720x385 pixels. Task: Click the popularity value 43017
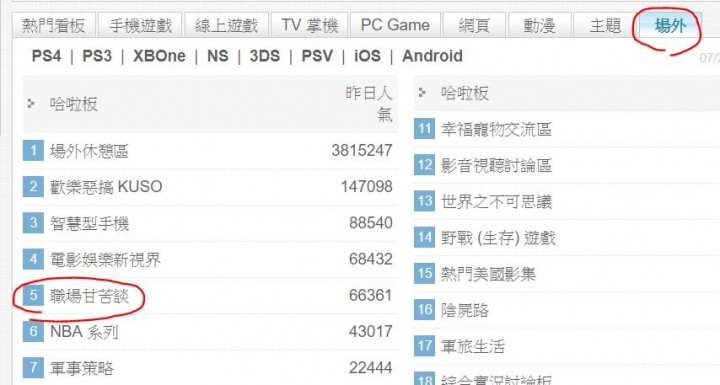(x=371, y=331)
